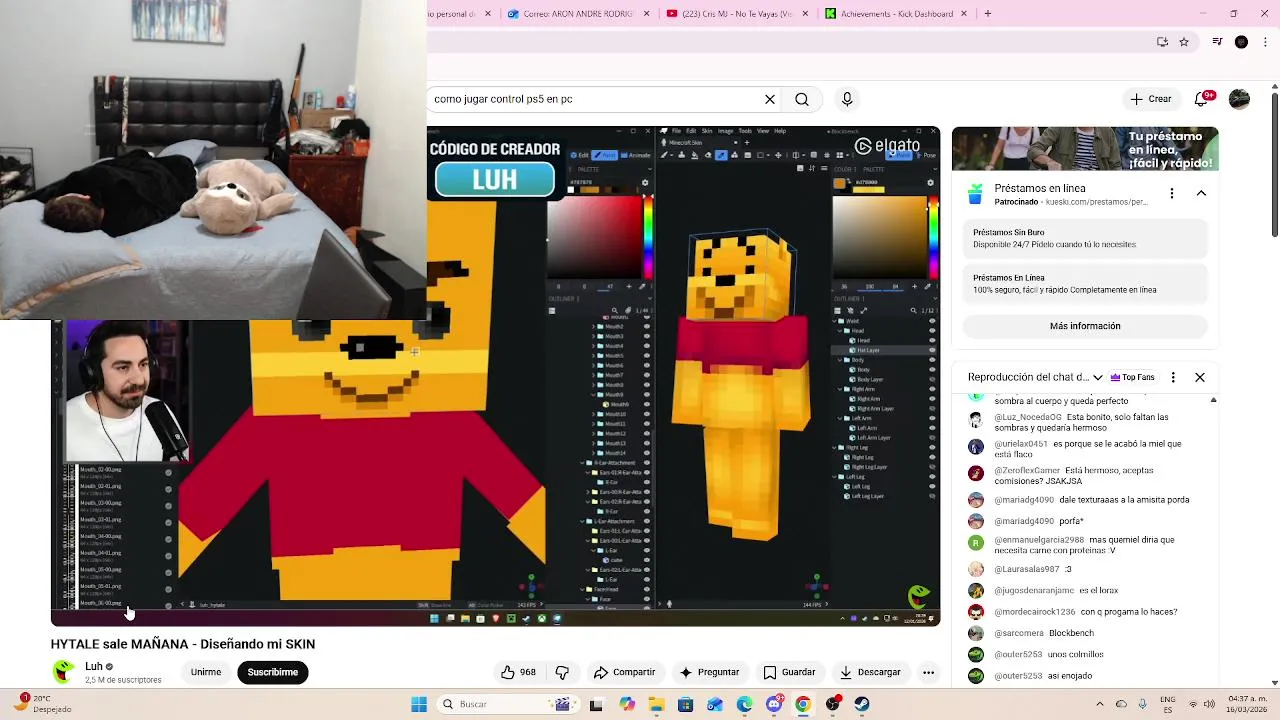Dislike the video with thumbs down
This screenshot has height=720, width=1280.
562,672
